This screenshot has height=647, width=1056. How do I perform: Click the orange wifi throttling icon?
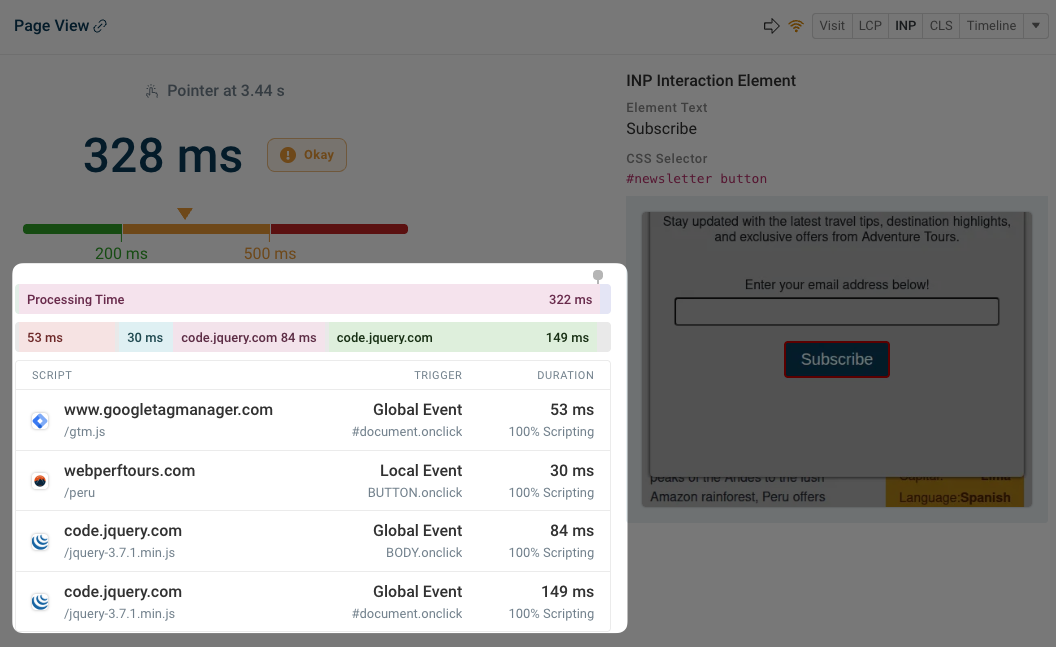pos(796,26)
